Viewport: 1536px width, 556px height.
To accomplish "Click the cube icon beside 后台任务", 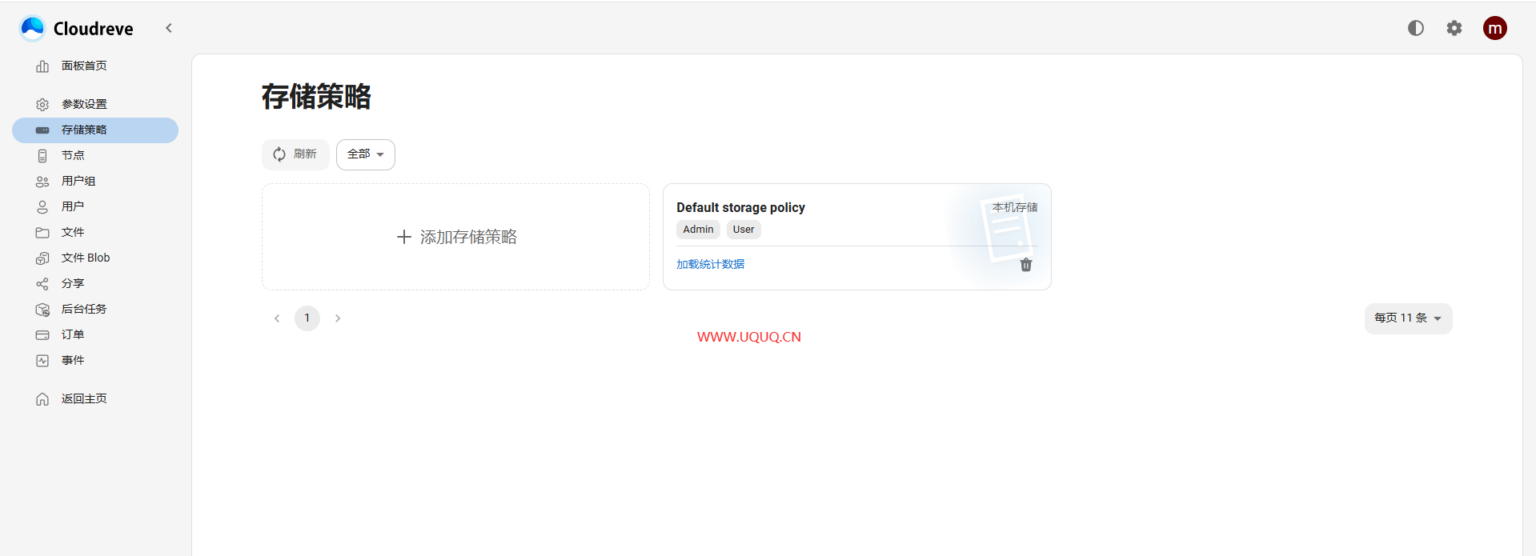I will (x=42, y=309).
